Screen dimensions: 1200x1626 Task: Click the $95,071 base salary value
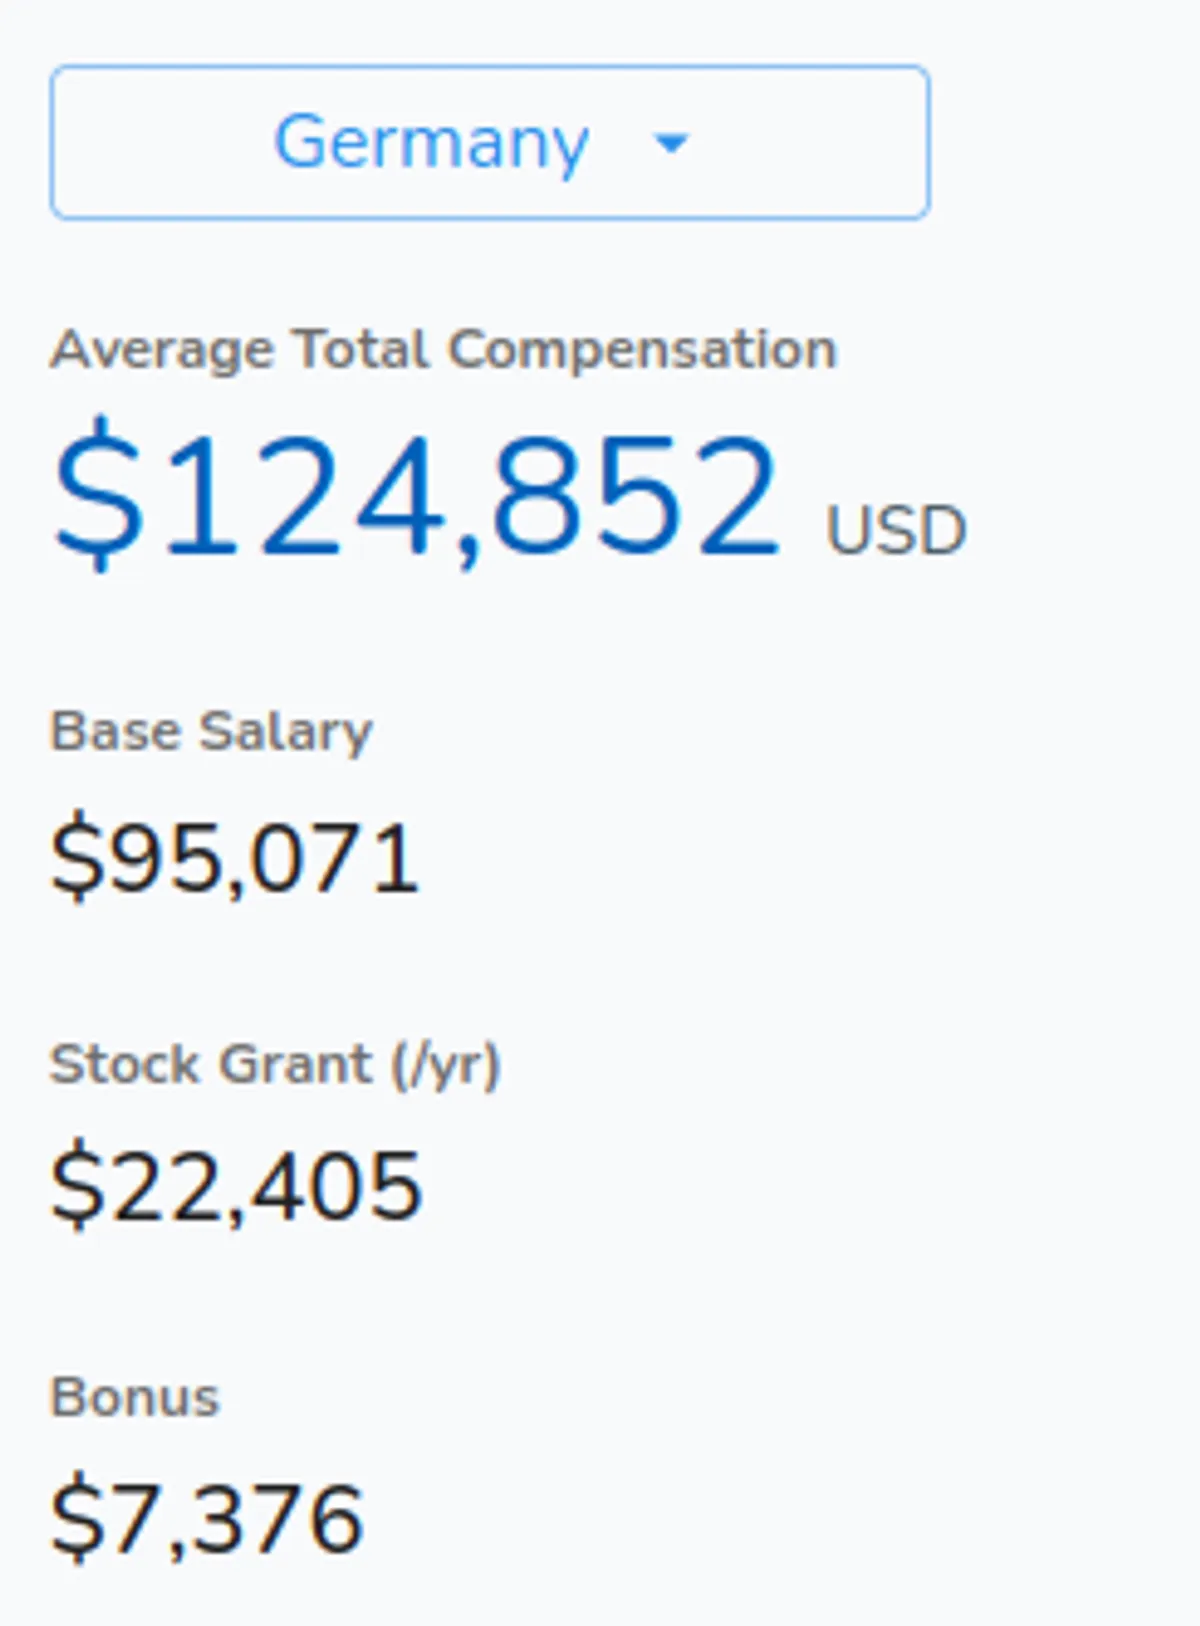point(235,858)
